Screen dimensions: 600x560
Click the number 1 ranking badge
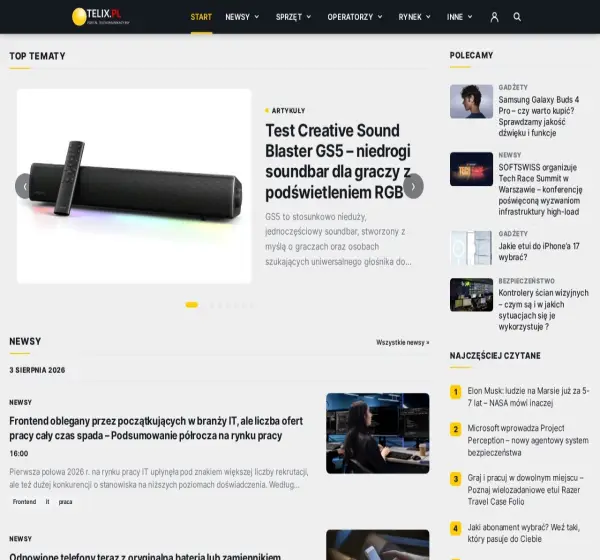coord(455,392)
